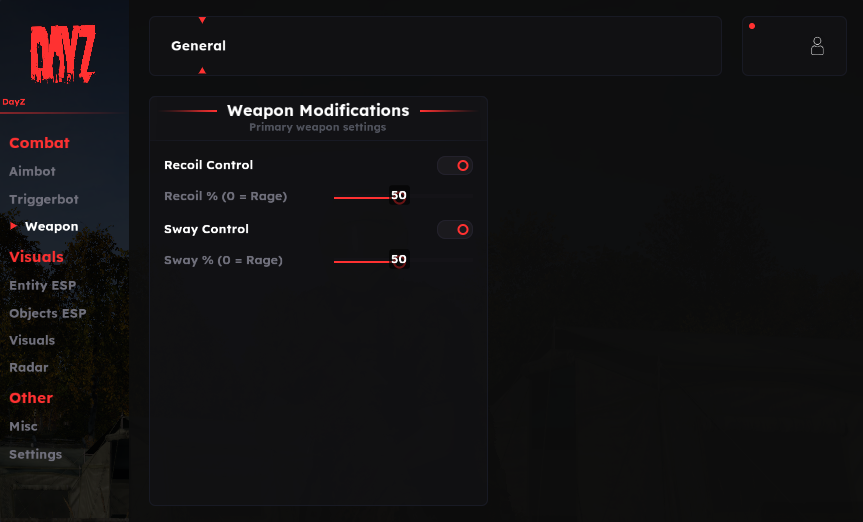Select Entity ESP in the sidebar
863x522 pixels.
(42, 285)
